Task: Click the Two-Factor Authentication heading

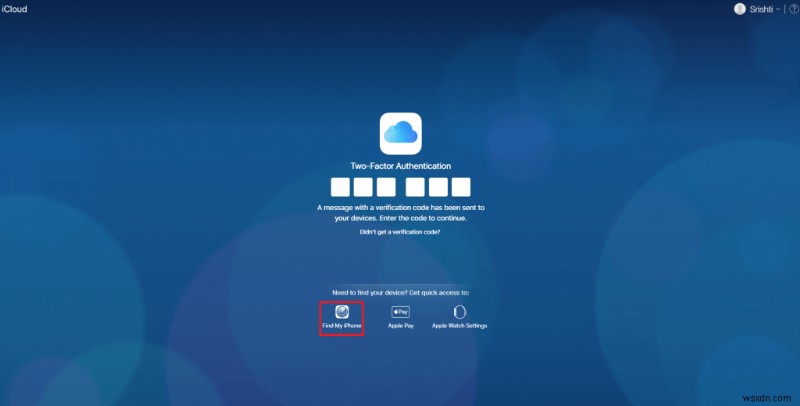Action: click(x=401, y=166)
